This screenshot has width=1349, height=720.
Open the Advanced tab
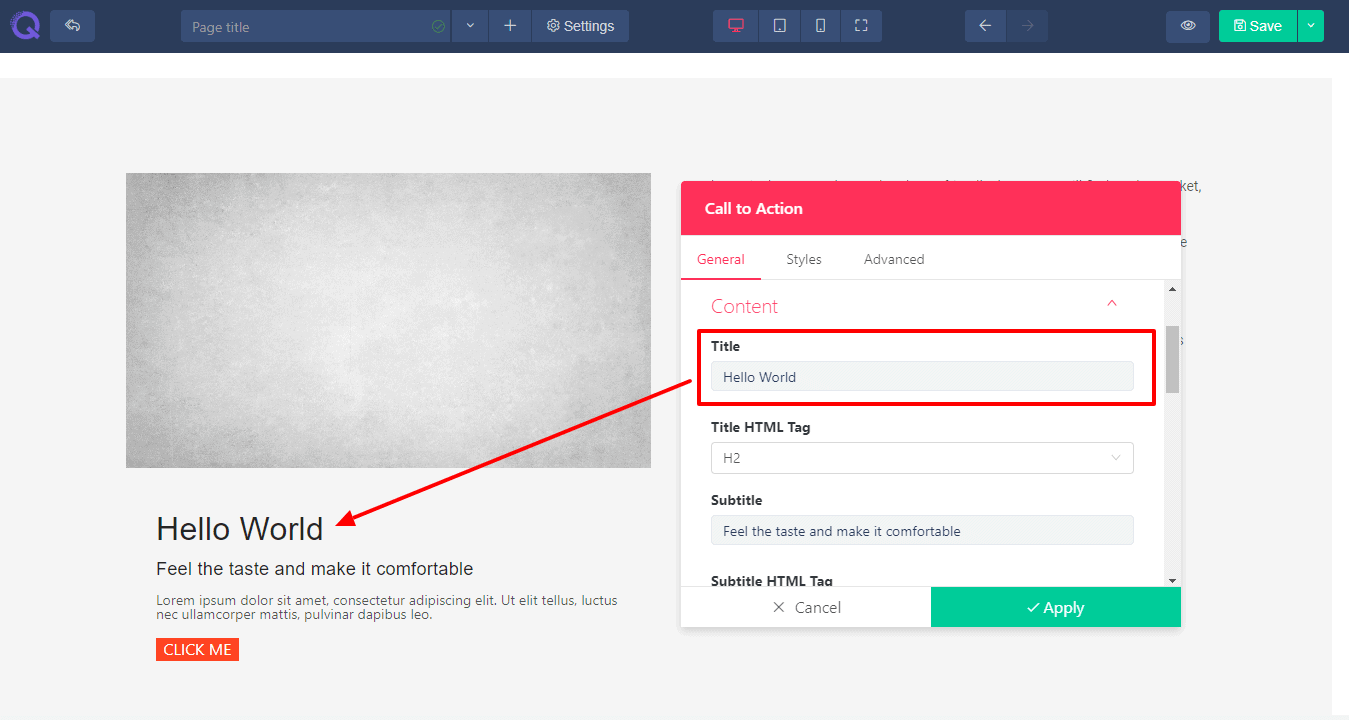coord(893,259)
